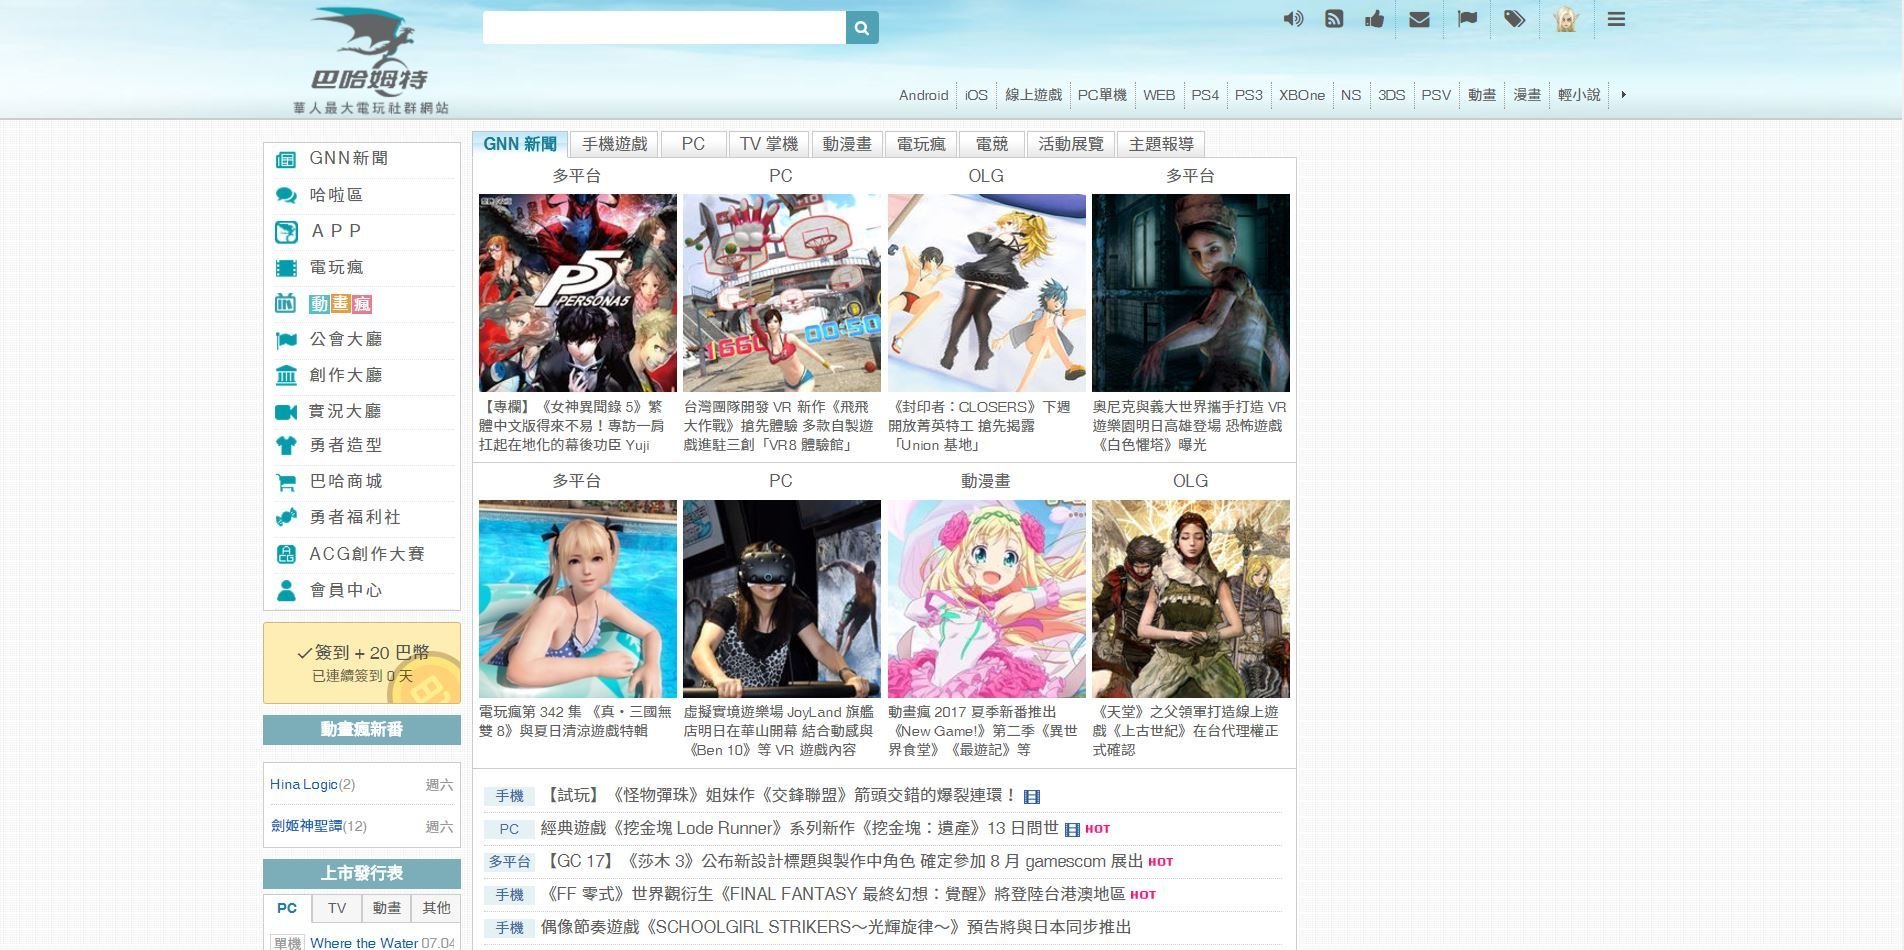
Task: Click the GNN新聞 newspaper icon
Action: tap(286, 159)
